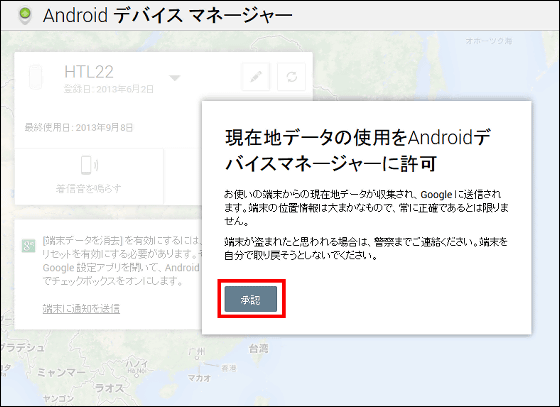
Task: Click the HTL22 device name
Action: click(89, 72)
